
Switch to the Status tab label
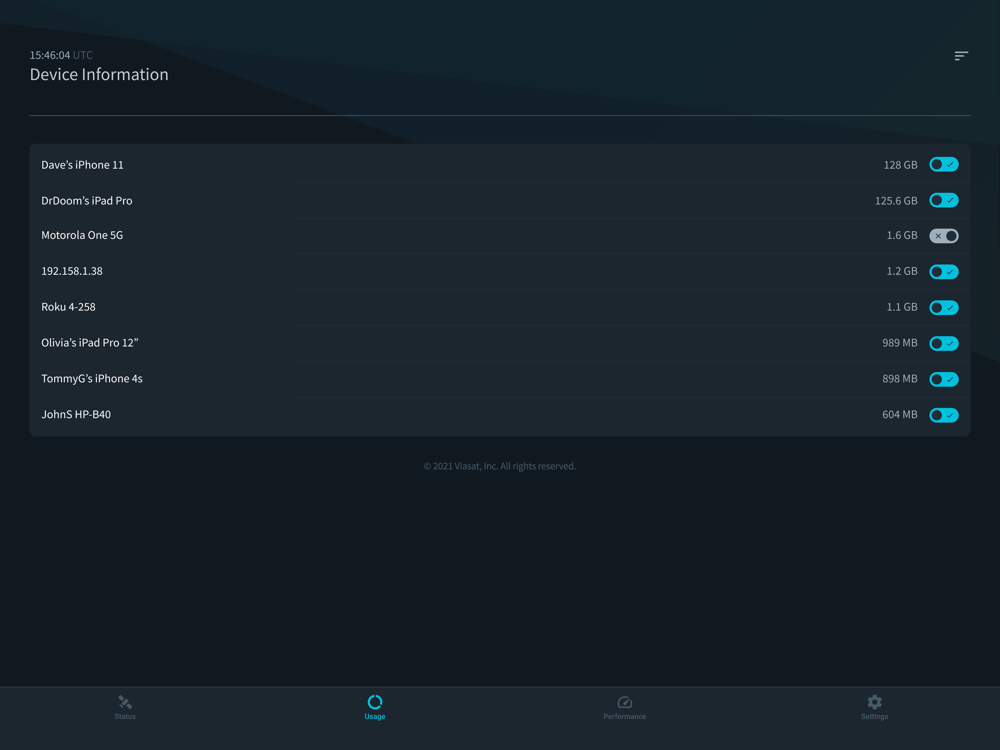[125, 717]
